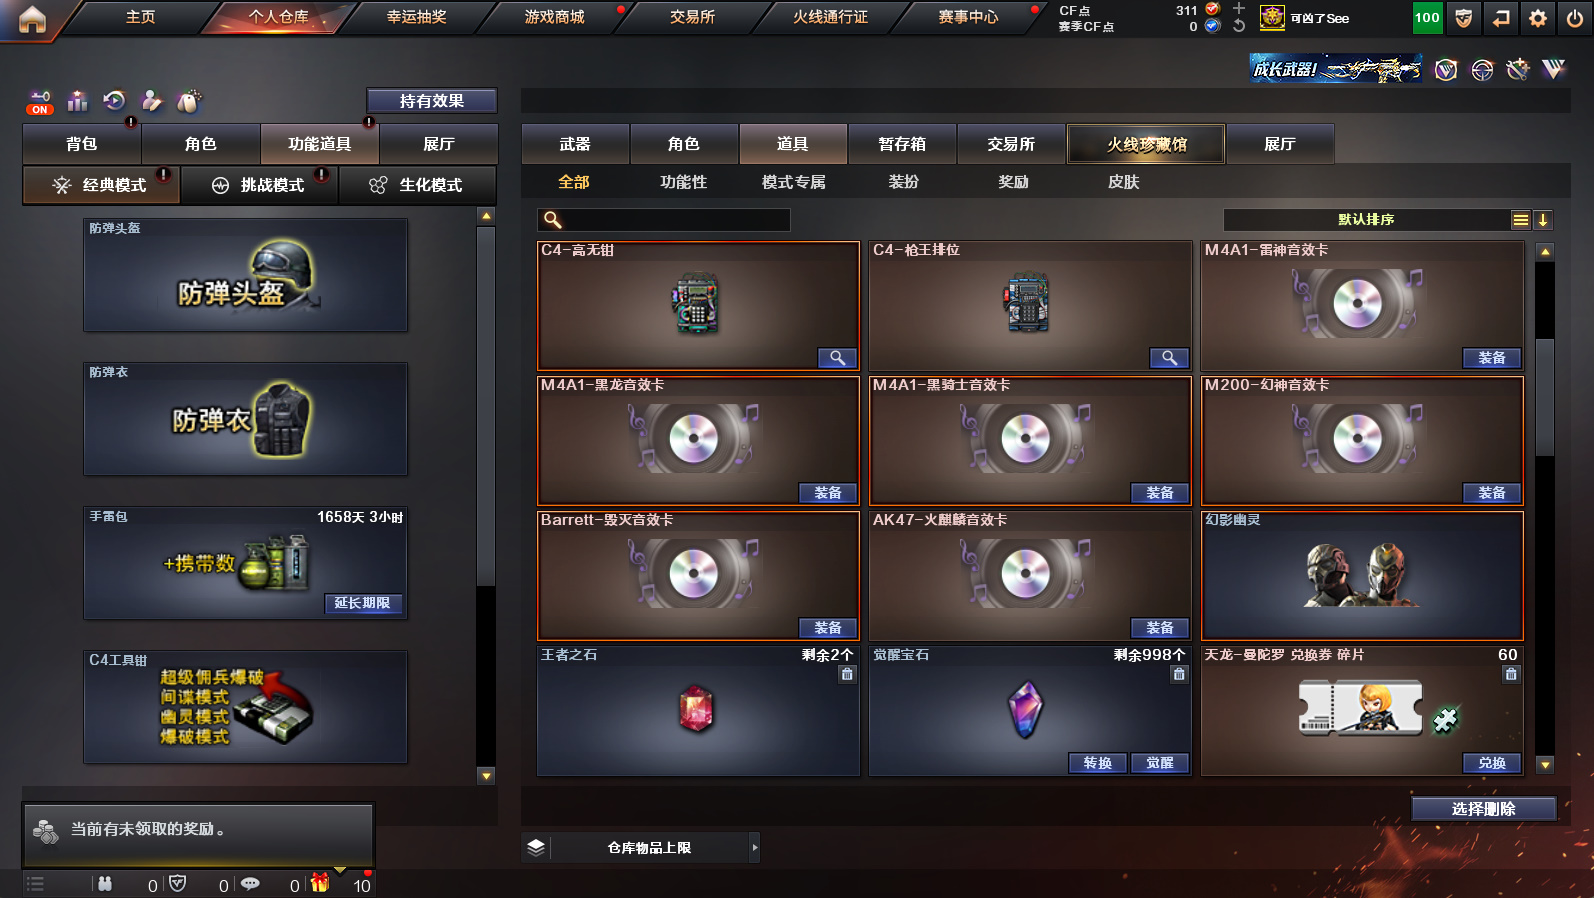Click the power exit icon
Screen dimensions: 1594x898
1575,18
